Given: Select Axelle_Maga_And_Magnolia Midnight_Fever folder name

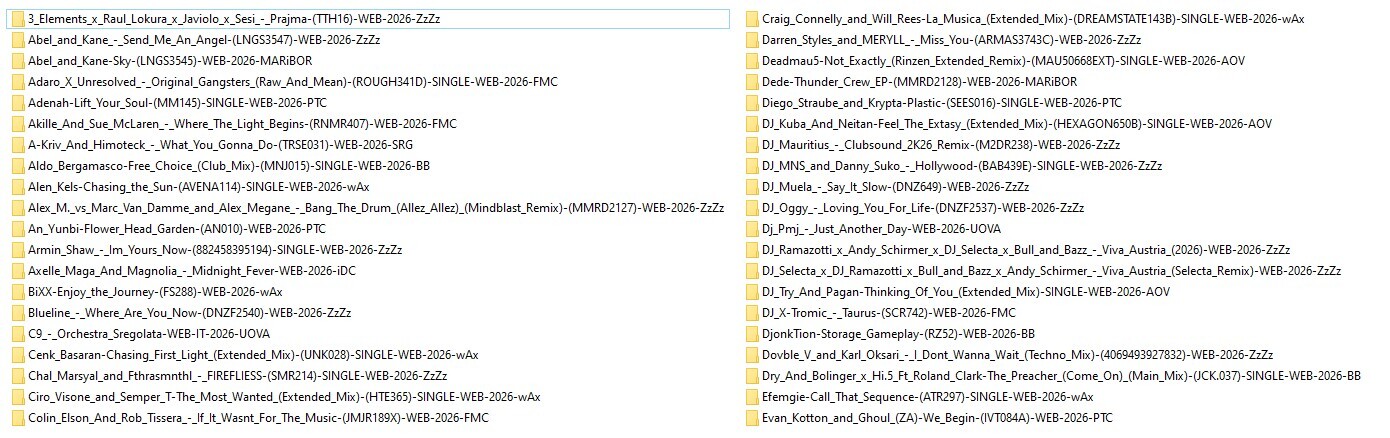Looking at the screenshot, I should [192, 271].
